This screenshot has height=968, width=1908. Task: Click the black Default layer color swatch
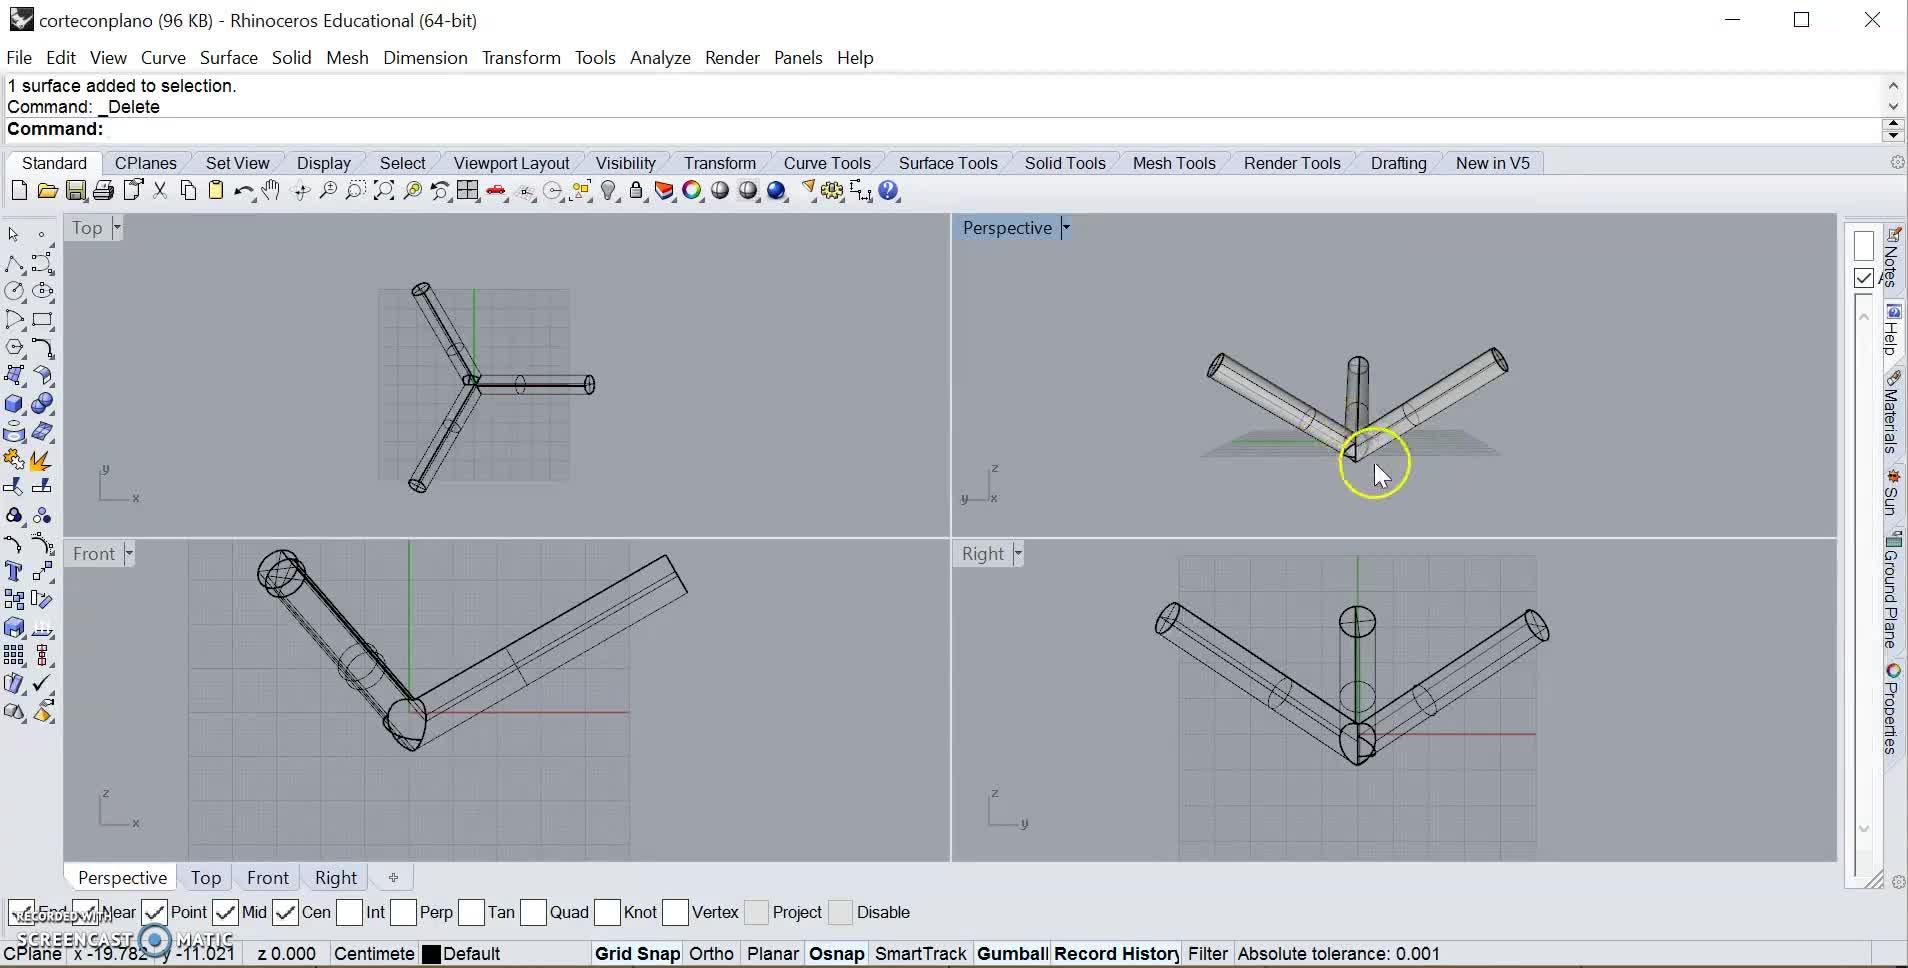tap(431, 954)
